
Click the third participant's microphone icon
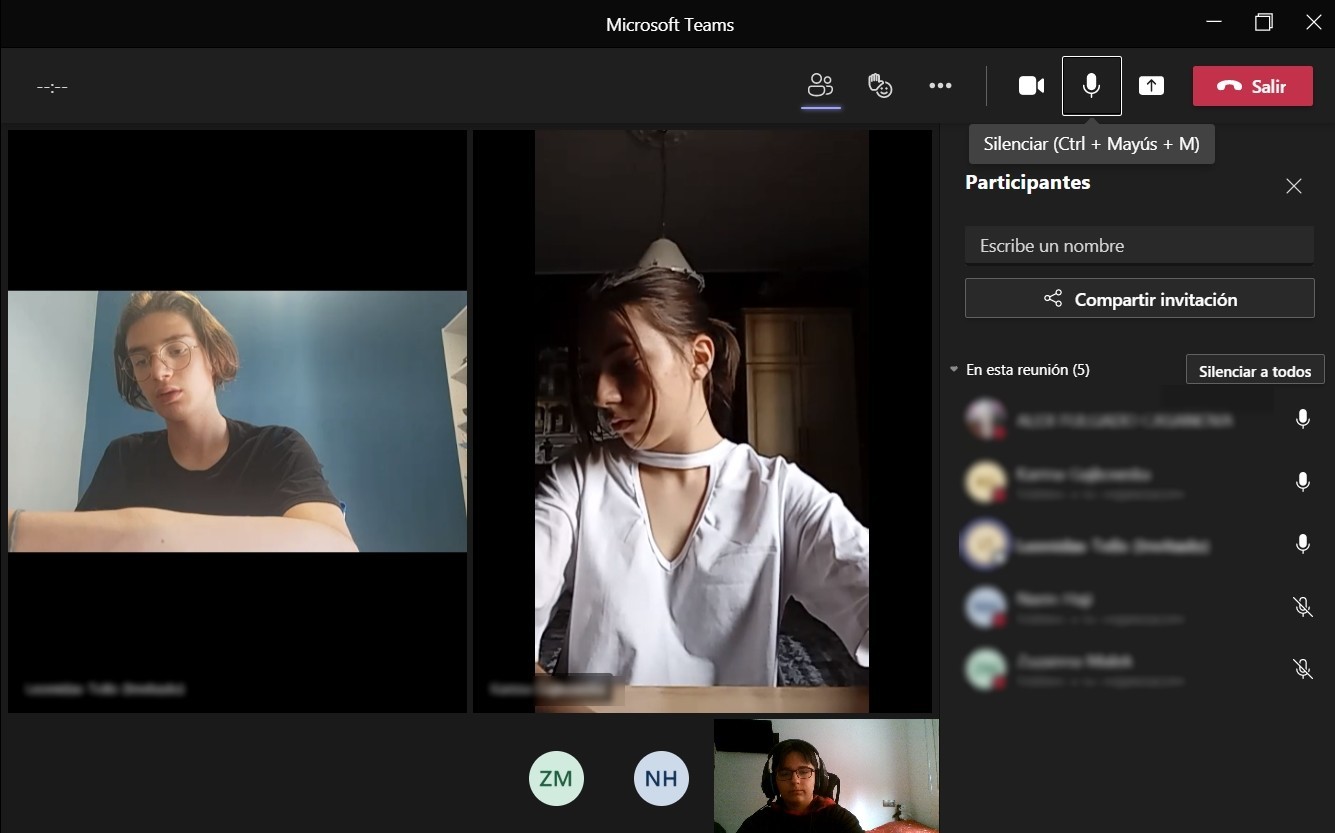(x=1302, y=544)
